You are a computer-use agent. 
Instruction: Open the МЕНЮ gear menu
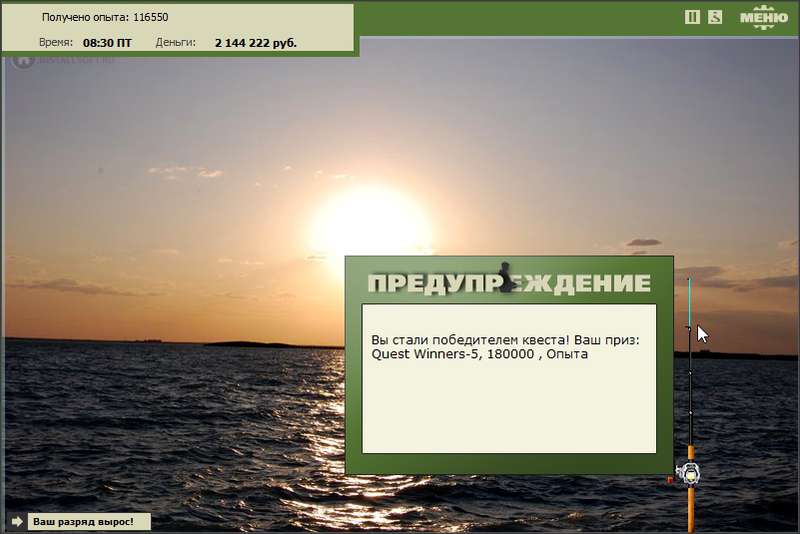point(763,17)
